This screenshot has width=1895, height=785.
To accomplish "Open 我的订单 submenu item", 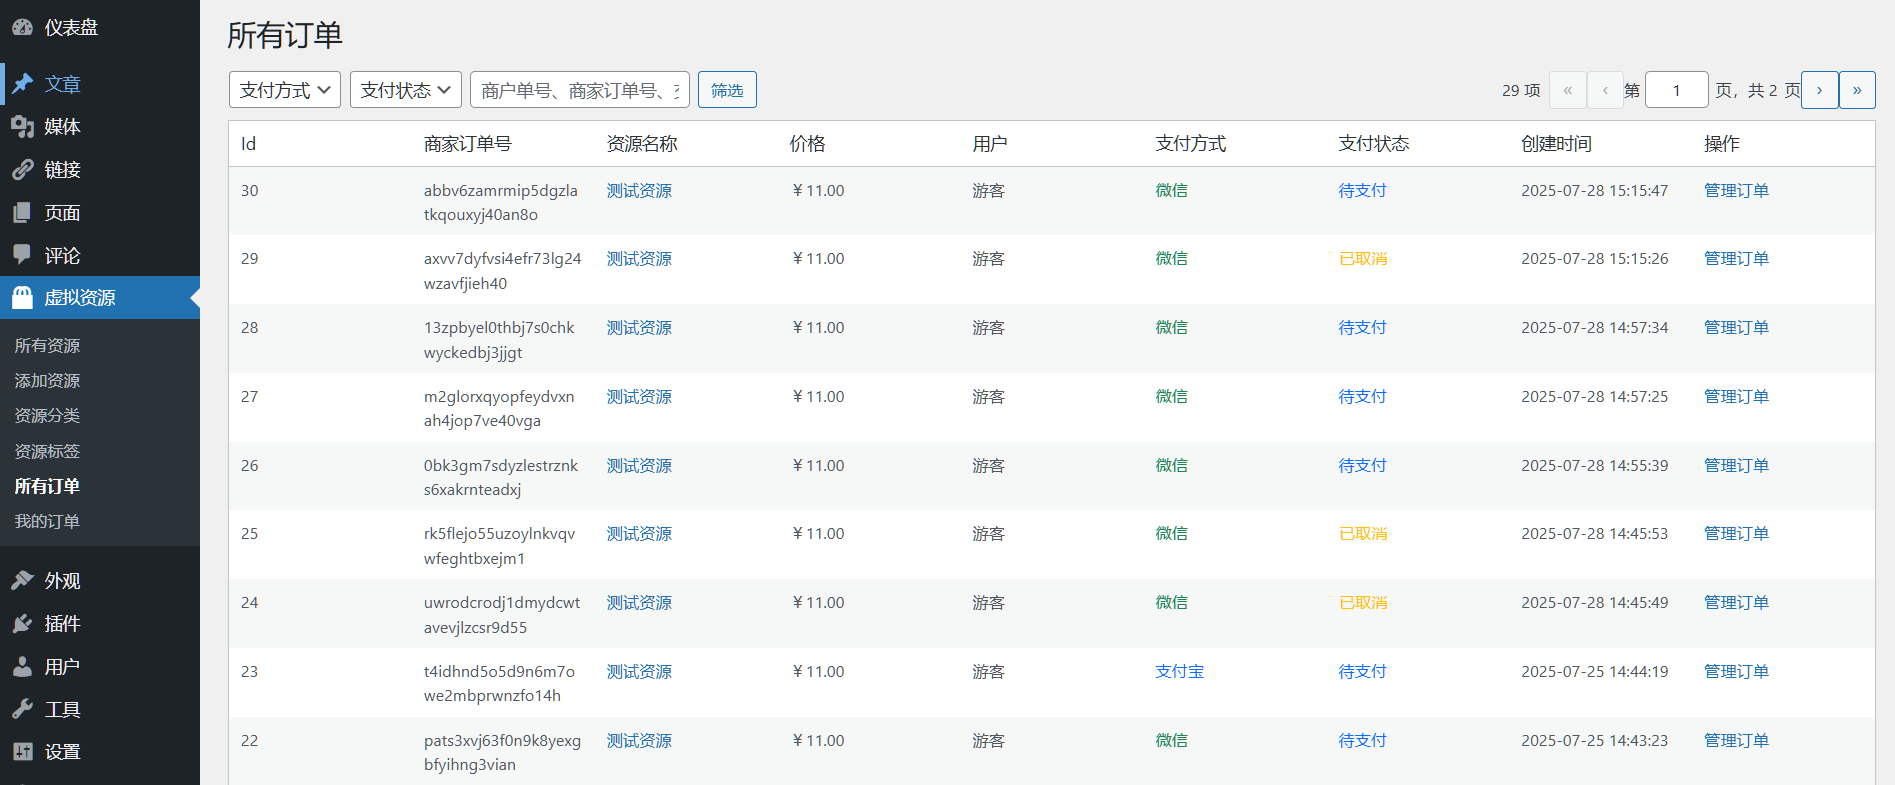I will (x=47, y=522).
